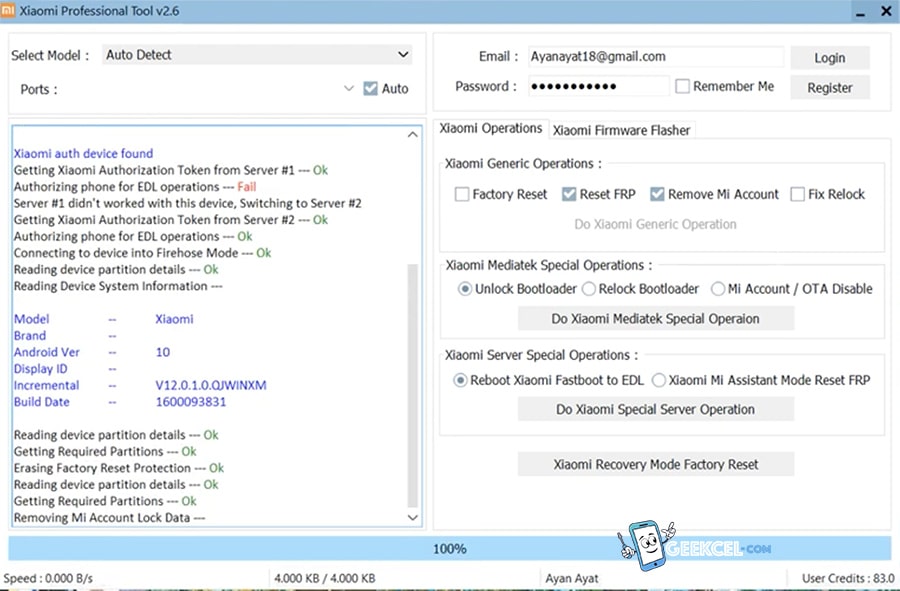Screen dimensions: 900x591
Task: Click Xiaomi Recovery Mode Factory Reset button
Action: 655,464
